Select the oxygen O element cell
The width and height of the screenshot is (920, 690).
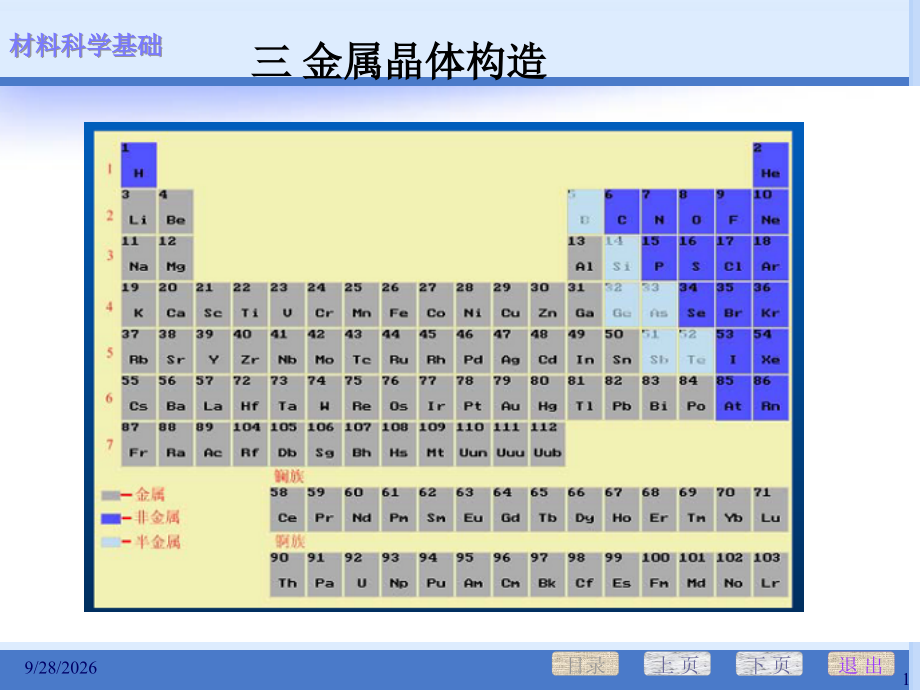(696, 212)
